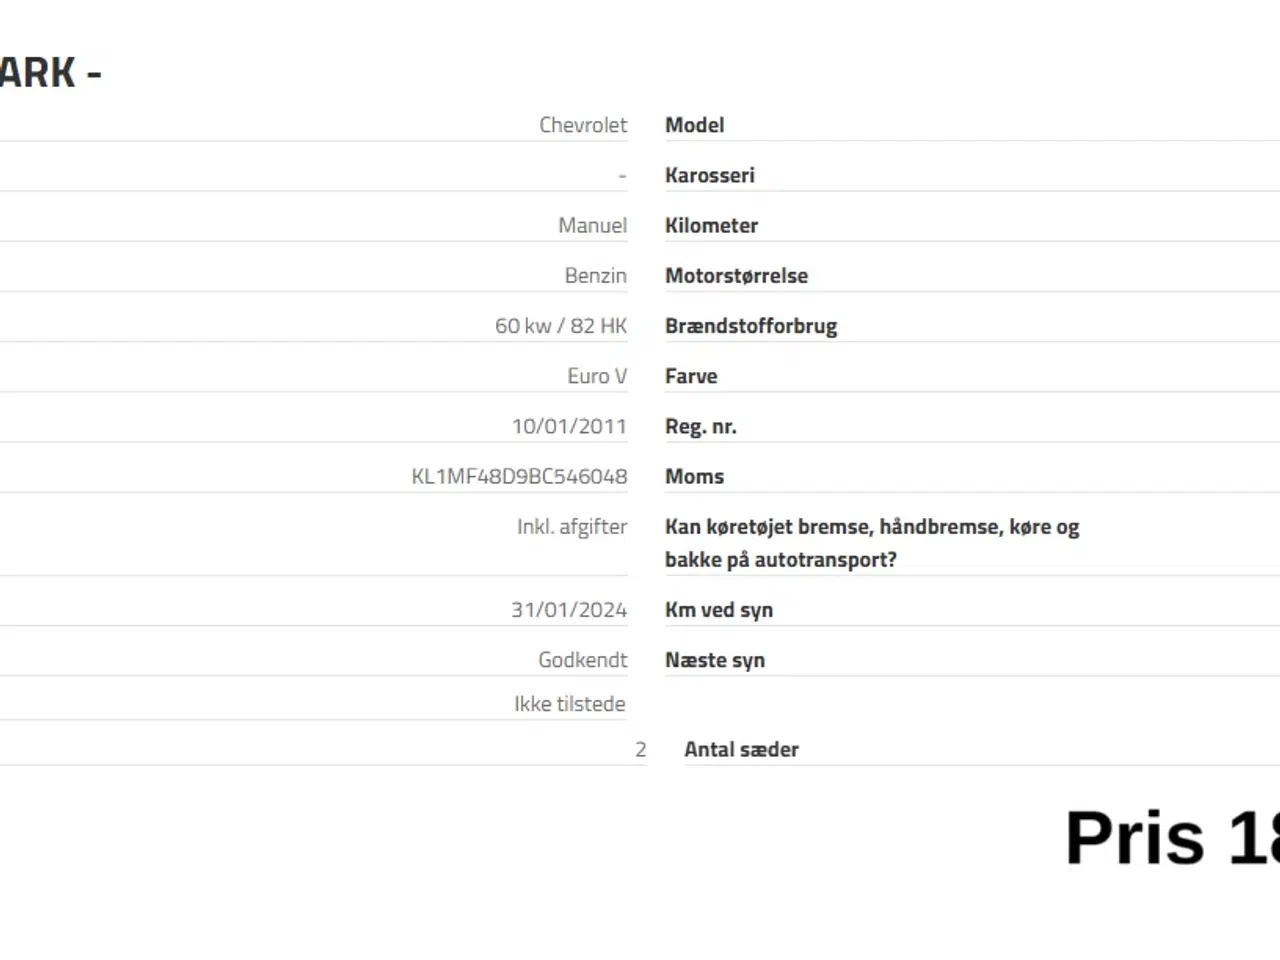Select the 60 kw / 82 HK text
This screenshot has width=1280, height=960.
point(560,326)
